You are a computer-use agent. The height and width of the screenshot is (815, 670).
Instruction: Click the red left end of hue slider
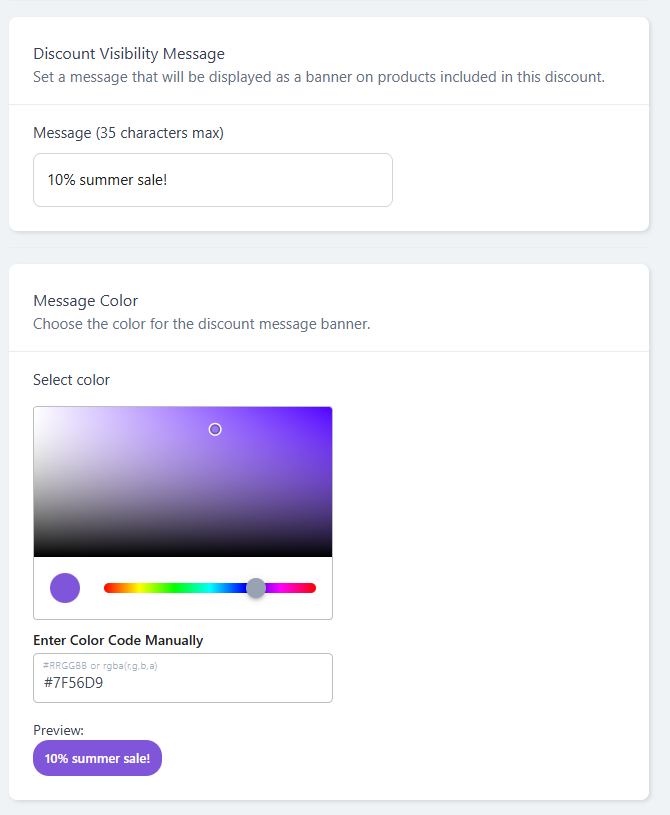coord(108,588)
